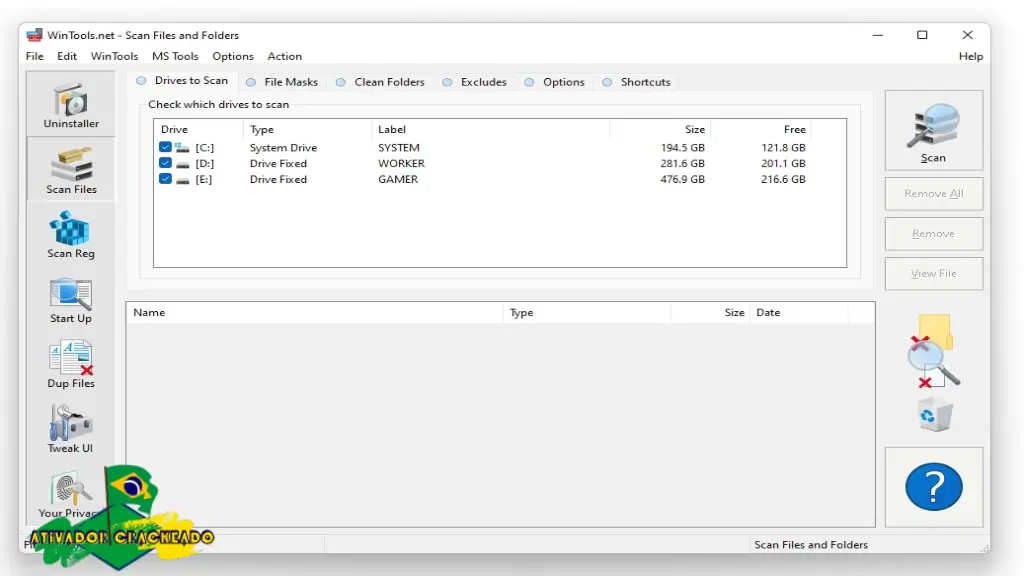Open the Uninstaller tool

coord(71,104)
